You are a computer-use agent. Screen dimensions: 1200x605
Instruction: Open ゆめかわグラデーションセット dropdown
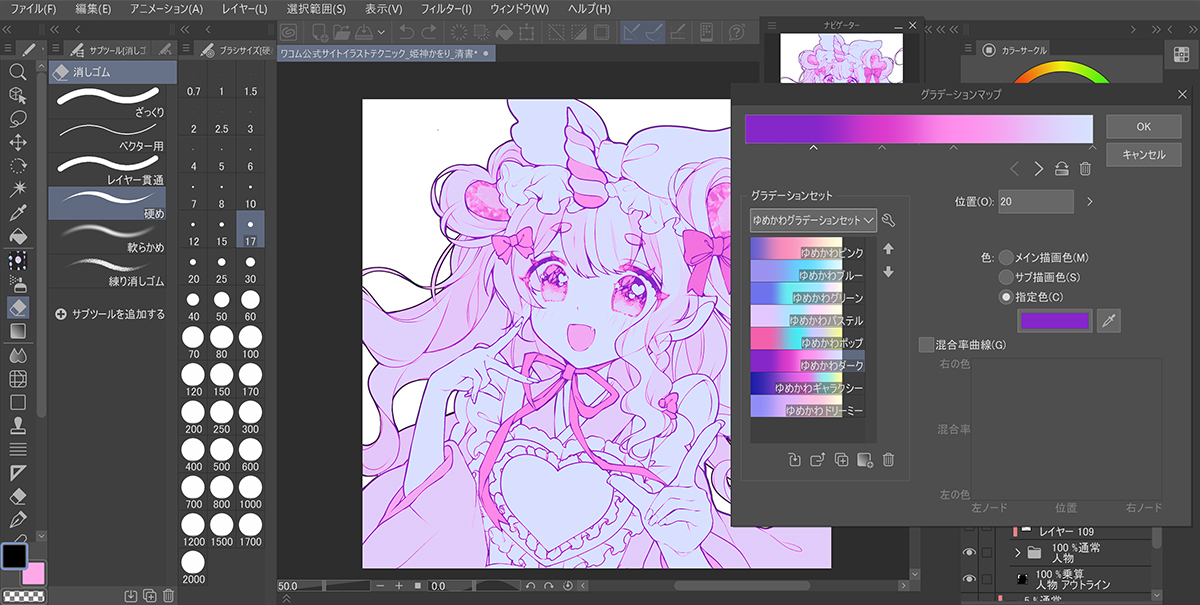pyautogui.click(x=813, y=219)
